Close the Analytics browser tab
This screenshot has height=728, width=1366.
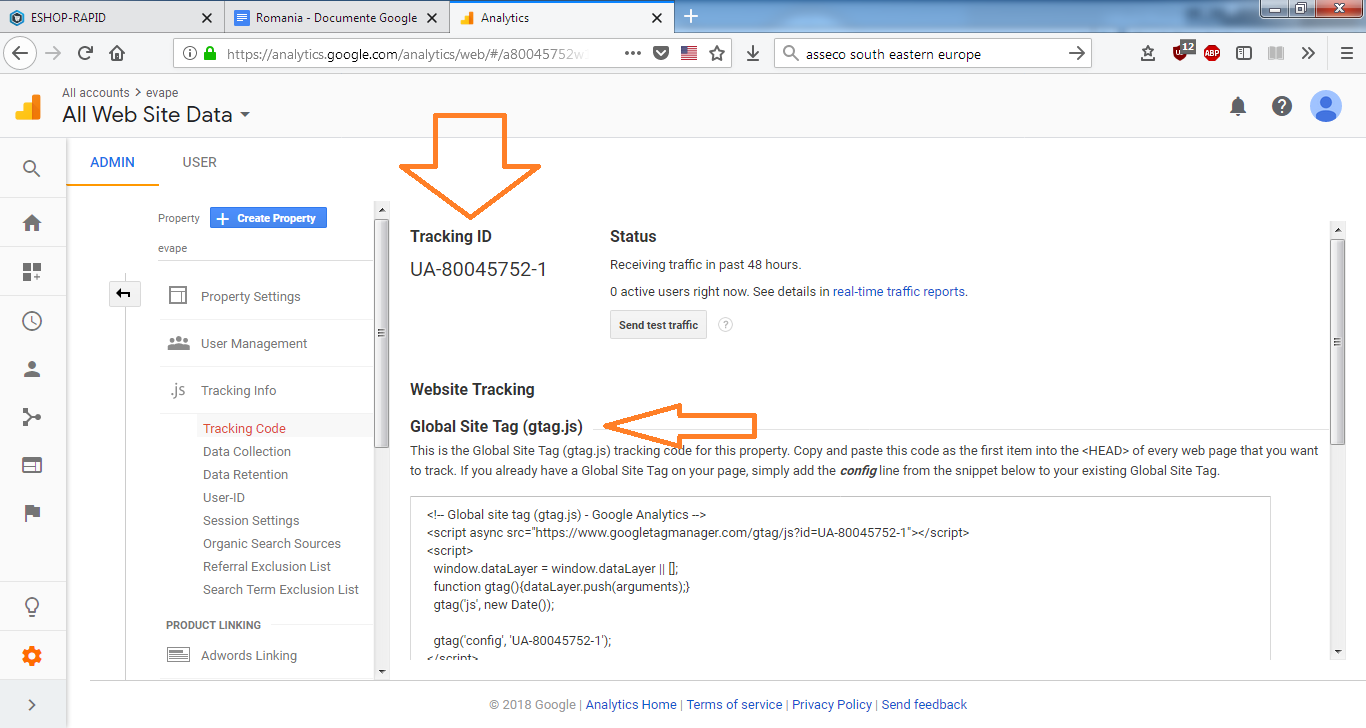pos(657,18)
